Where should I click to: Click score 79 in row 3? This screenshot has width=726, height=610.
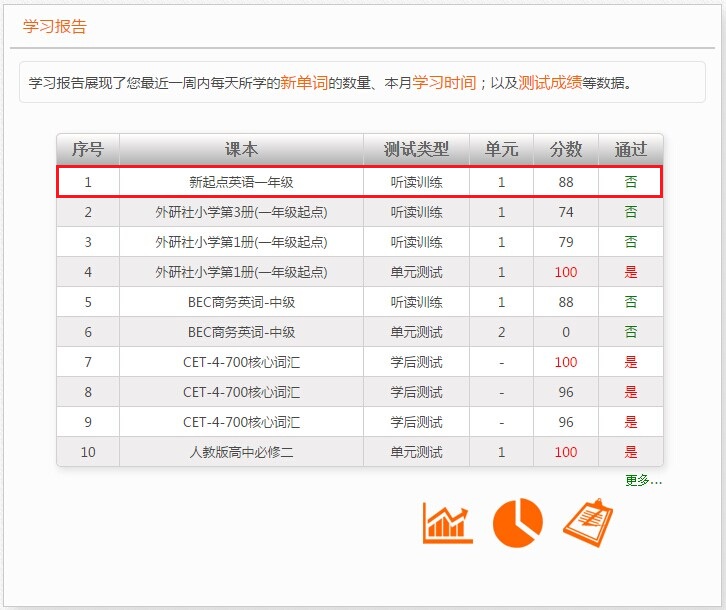pyautogui.click(x=566, y=242)
